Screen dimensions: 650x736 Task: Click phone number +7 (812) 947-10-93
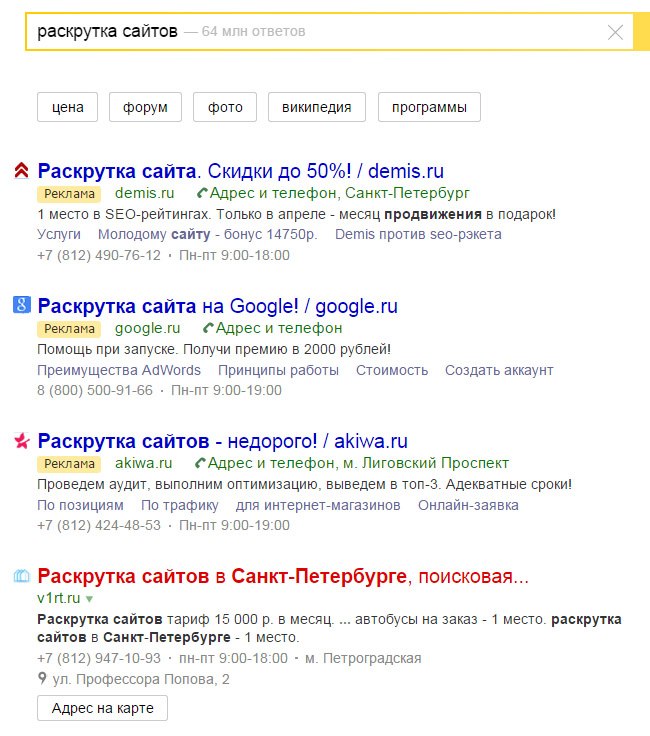pos(99,658)
